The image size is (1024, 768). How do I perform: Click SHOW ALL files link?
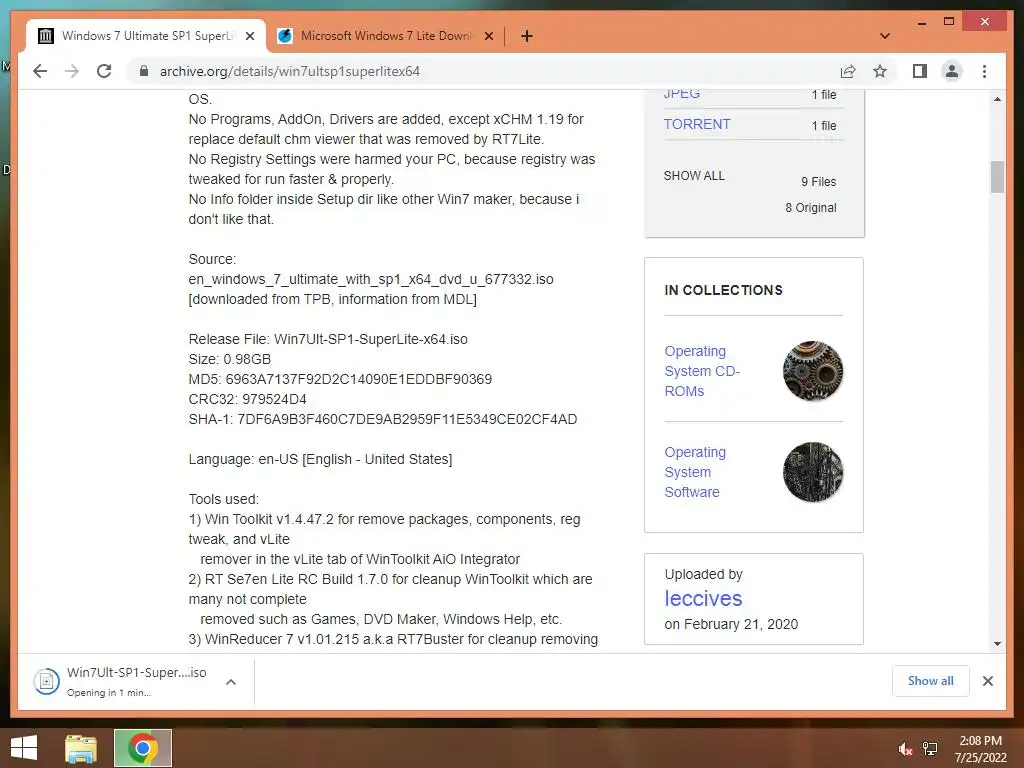coord(694,176)
